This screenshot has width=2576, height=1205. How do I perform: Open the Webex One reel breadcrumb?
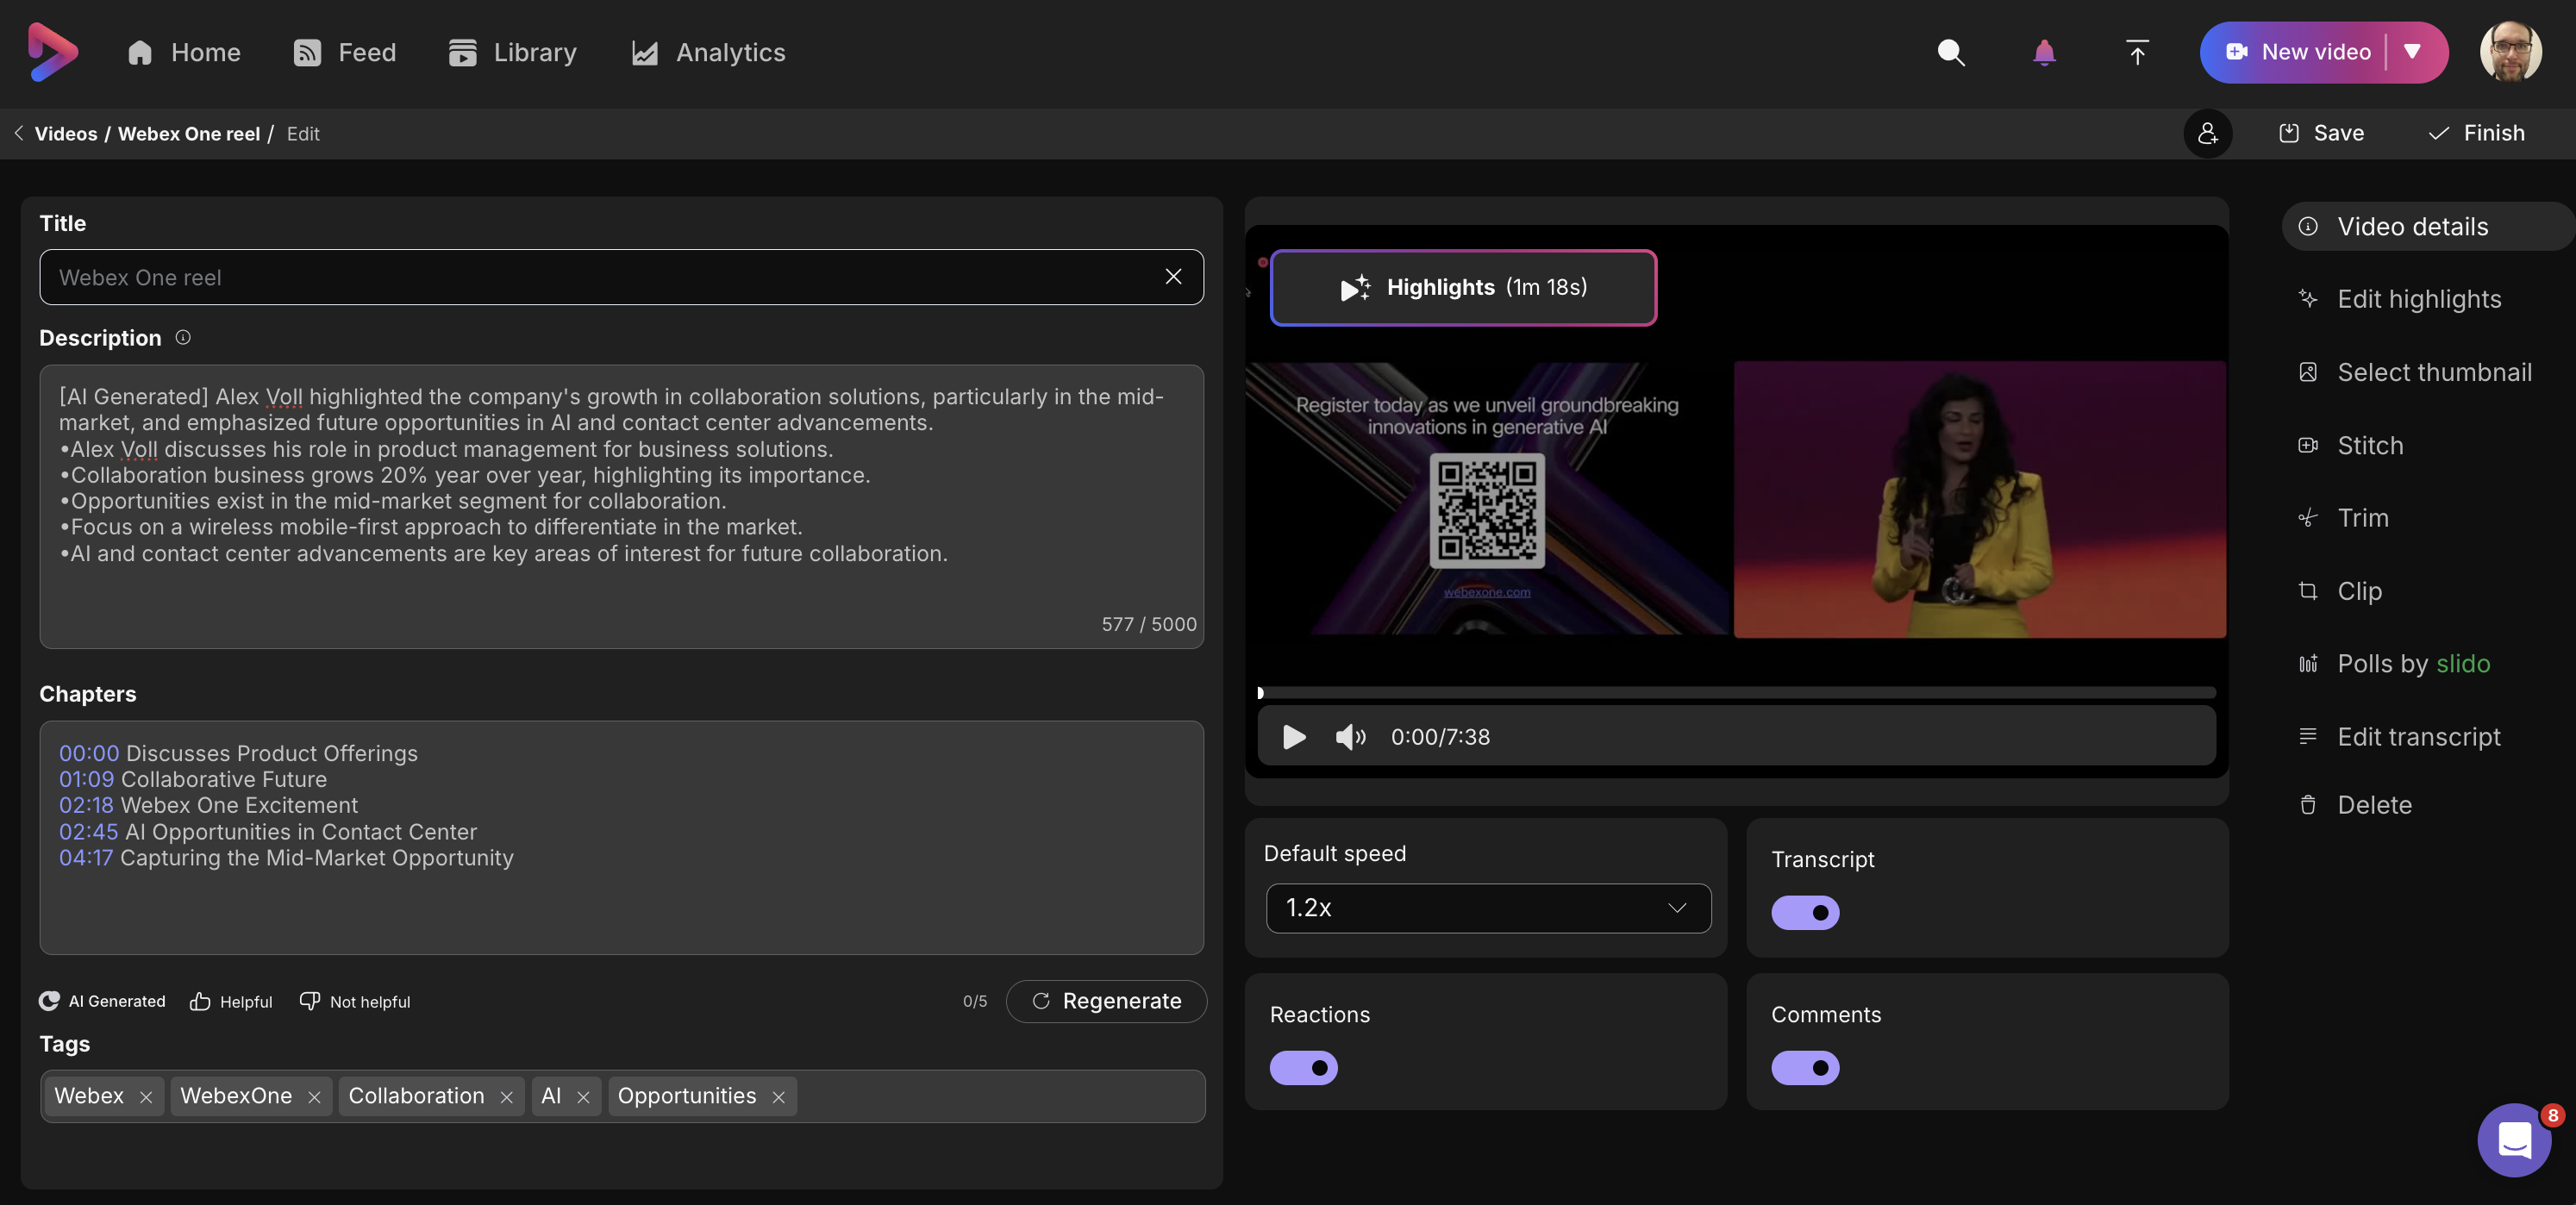(x=188, y=133)
